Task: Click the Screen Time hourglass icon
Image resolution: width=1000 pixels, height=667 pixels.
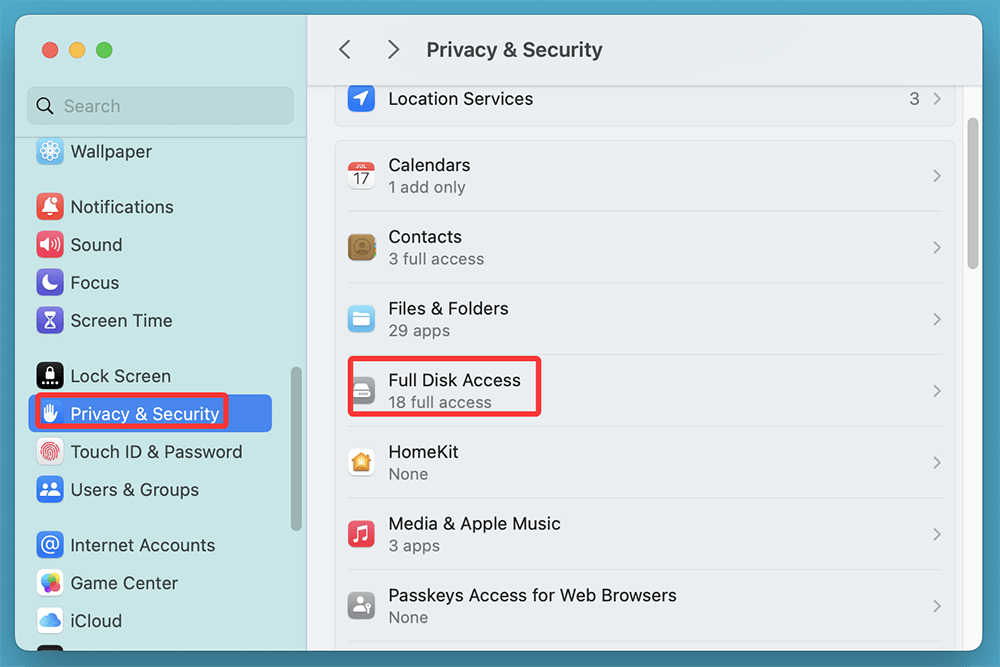Action: 49,320
